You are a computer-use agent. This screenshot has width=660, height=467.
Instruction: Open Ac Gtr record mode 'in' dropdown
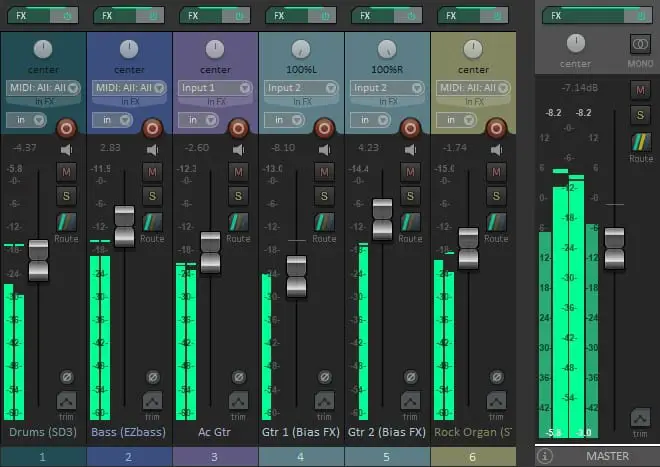click(x=198, y=120)
